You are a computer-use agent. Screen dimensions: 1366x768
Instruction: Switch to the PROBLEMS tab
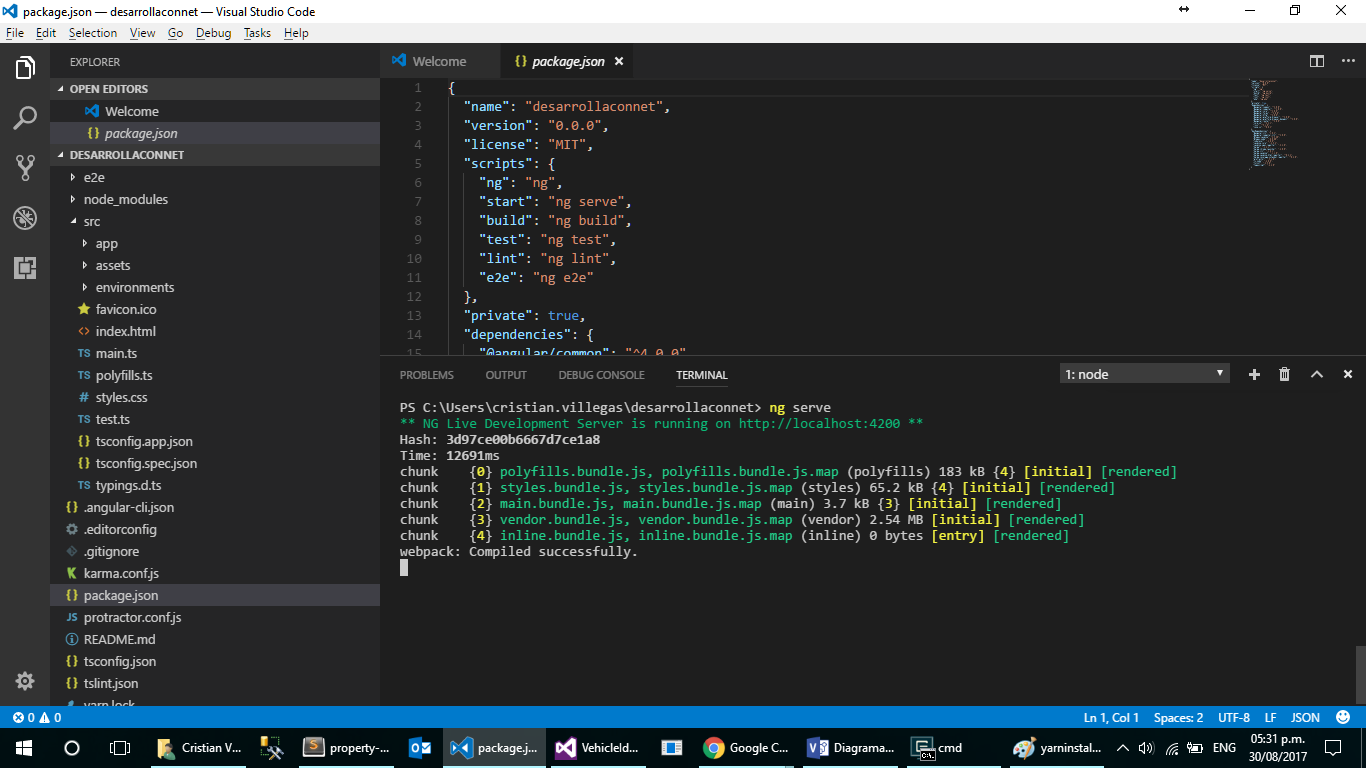coord(427,375)
